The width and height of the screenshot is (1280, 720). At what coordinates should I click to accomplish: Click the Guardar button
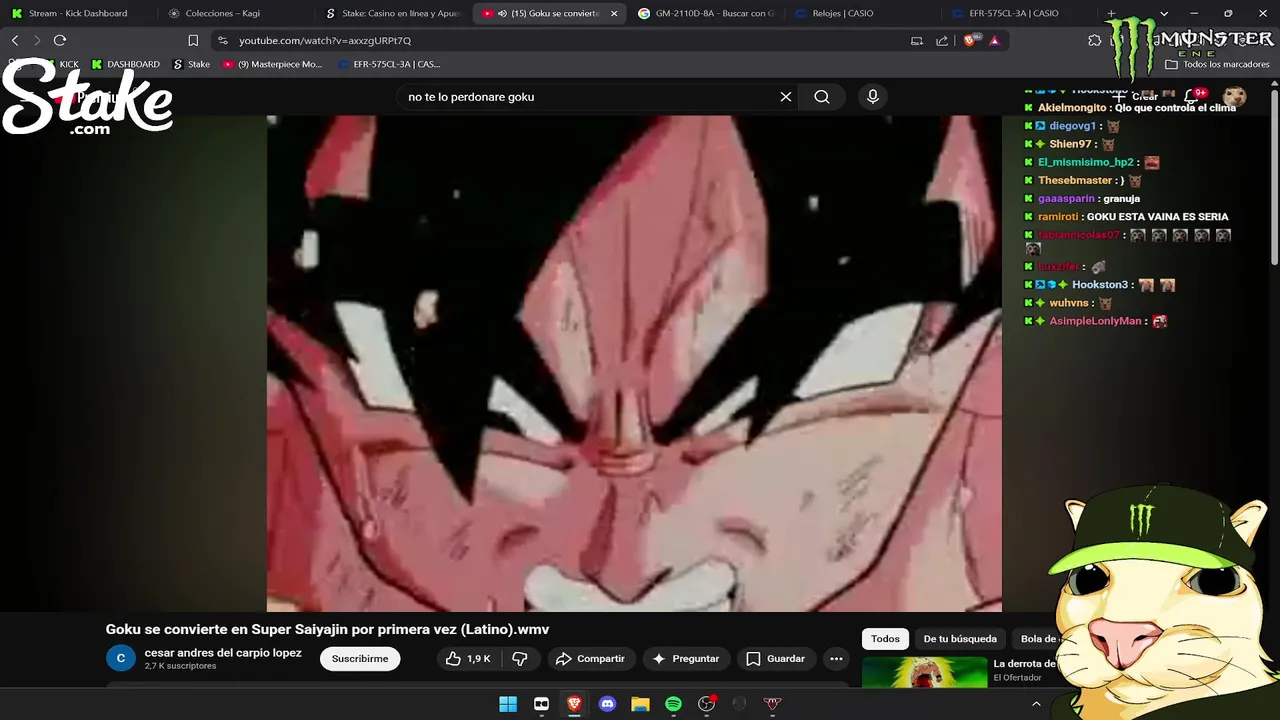776,659
